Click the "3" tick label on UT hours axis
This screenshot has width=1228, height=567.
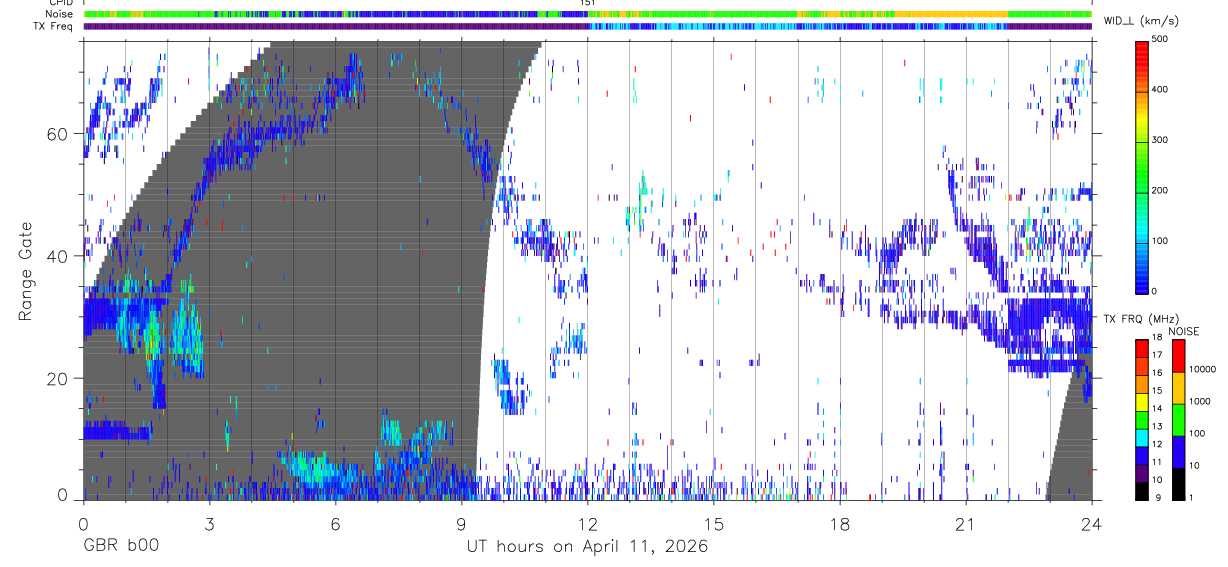(209, 524)
